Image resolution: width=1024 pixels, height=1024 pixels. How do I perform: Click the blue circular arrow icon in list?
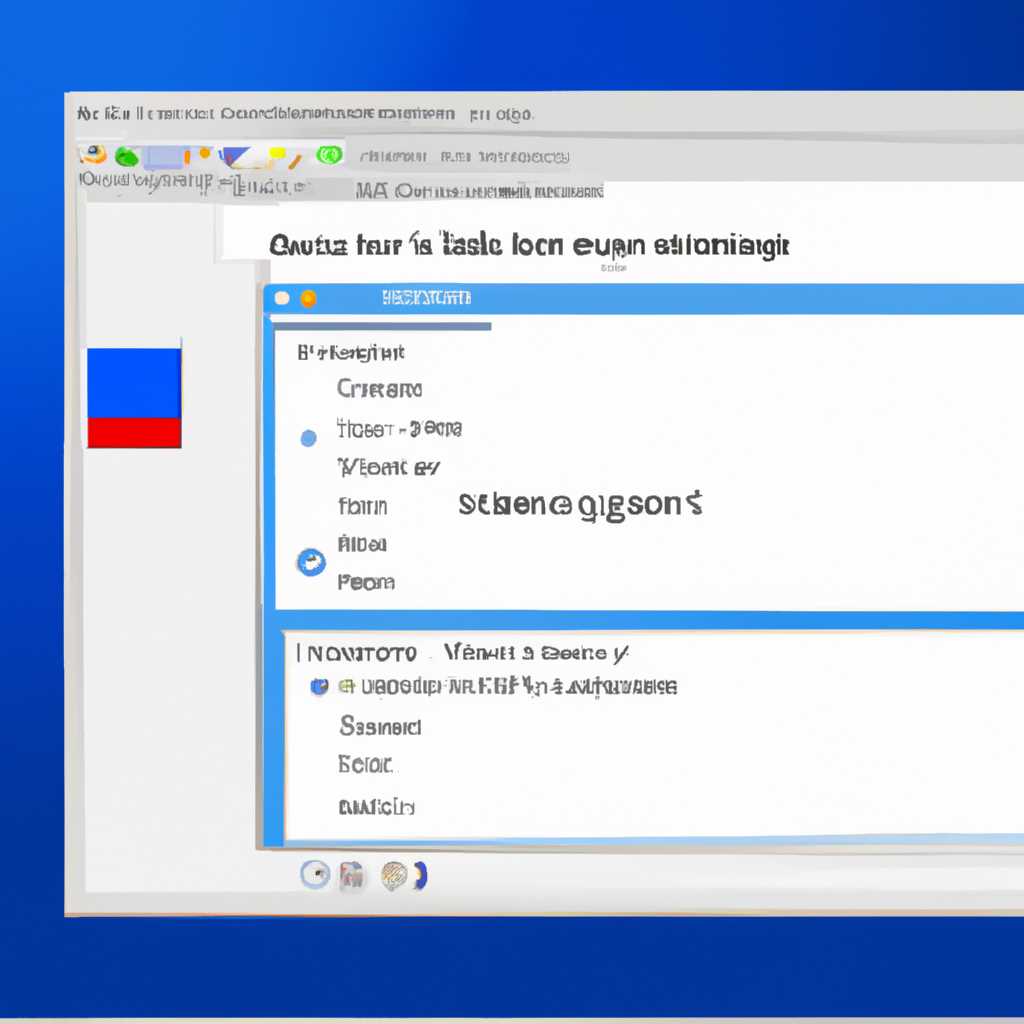[311, 562]
